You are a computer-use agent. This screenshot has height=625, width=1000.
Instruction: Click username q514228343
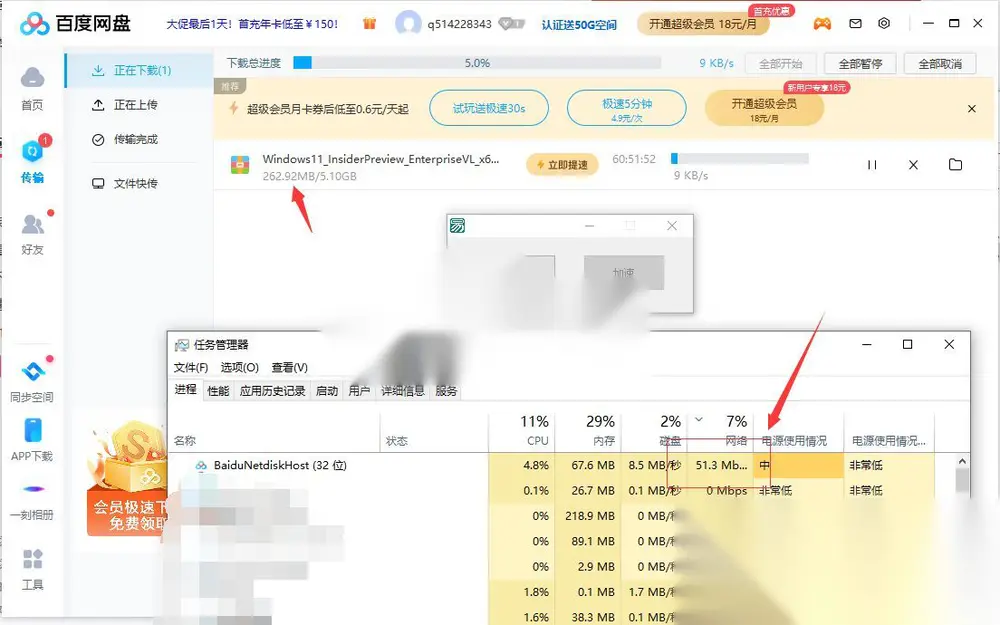(x=459, y=24)
